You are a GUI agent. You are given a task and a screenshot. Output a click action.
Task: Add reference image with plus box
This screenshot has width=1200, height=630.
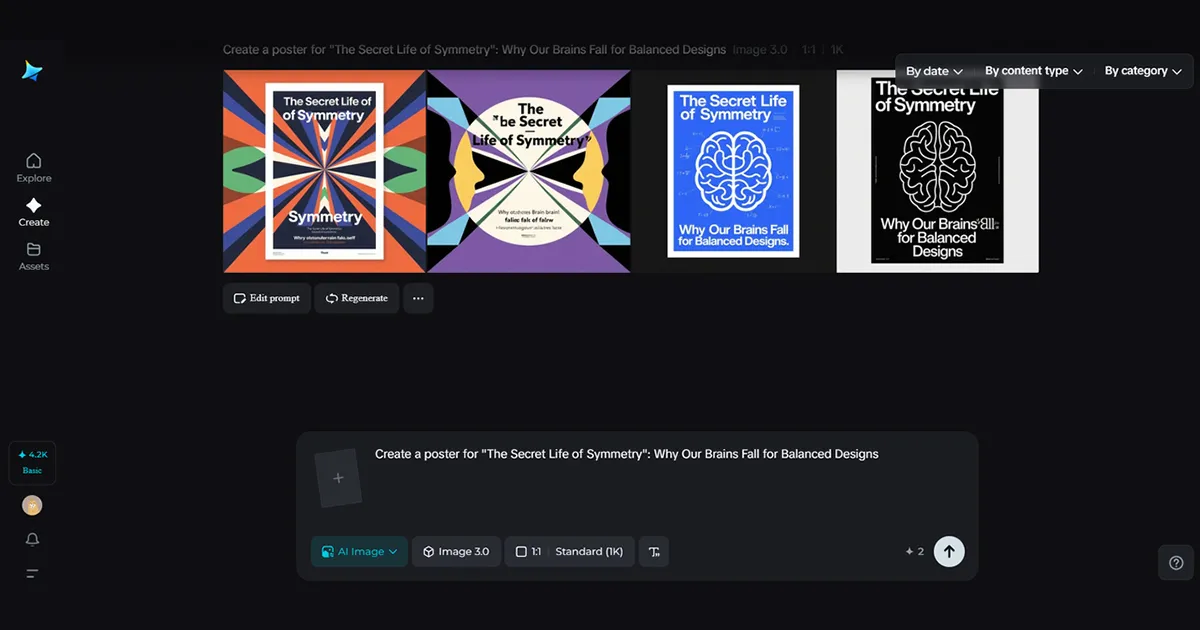338,478
